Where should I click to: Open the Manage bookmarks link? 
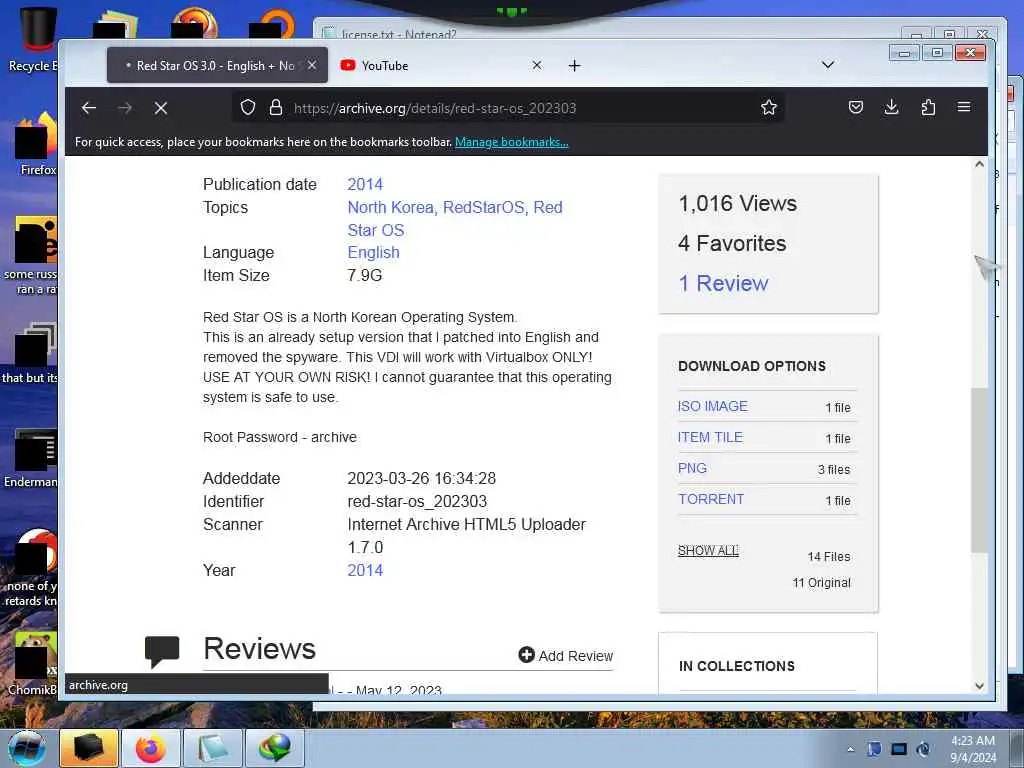tap(511, 142)
